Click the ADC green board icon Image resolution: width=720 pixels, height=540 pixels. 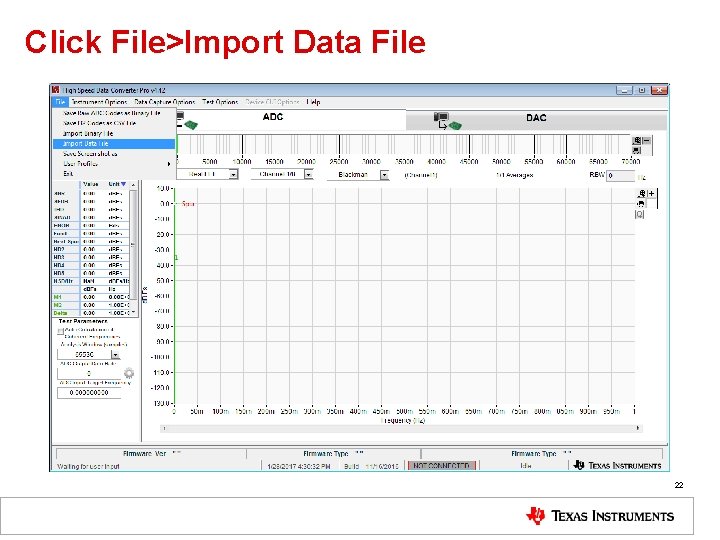coord(191,124)
